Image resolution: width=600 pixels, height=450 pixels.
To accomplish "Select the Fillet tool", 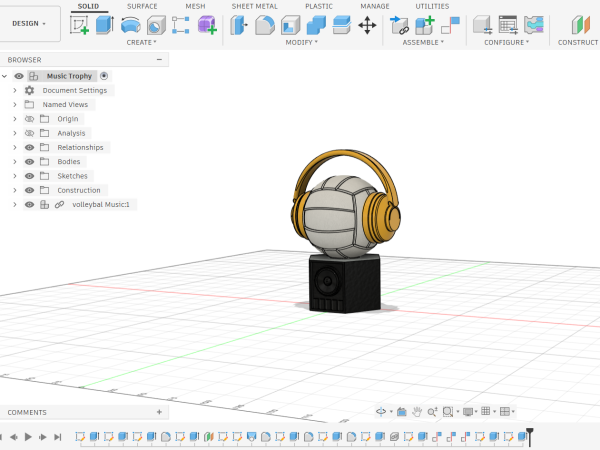I will tap(265, 25).
